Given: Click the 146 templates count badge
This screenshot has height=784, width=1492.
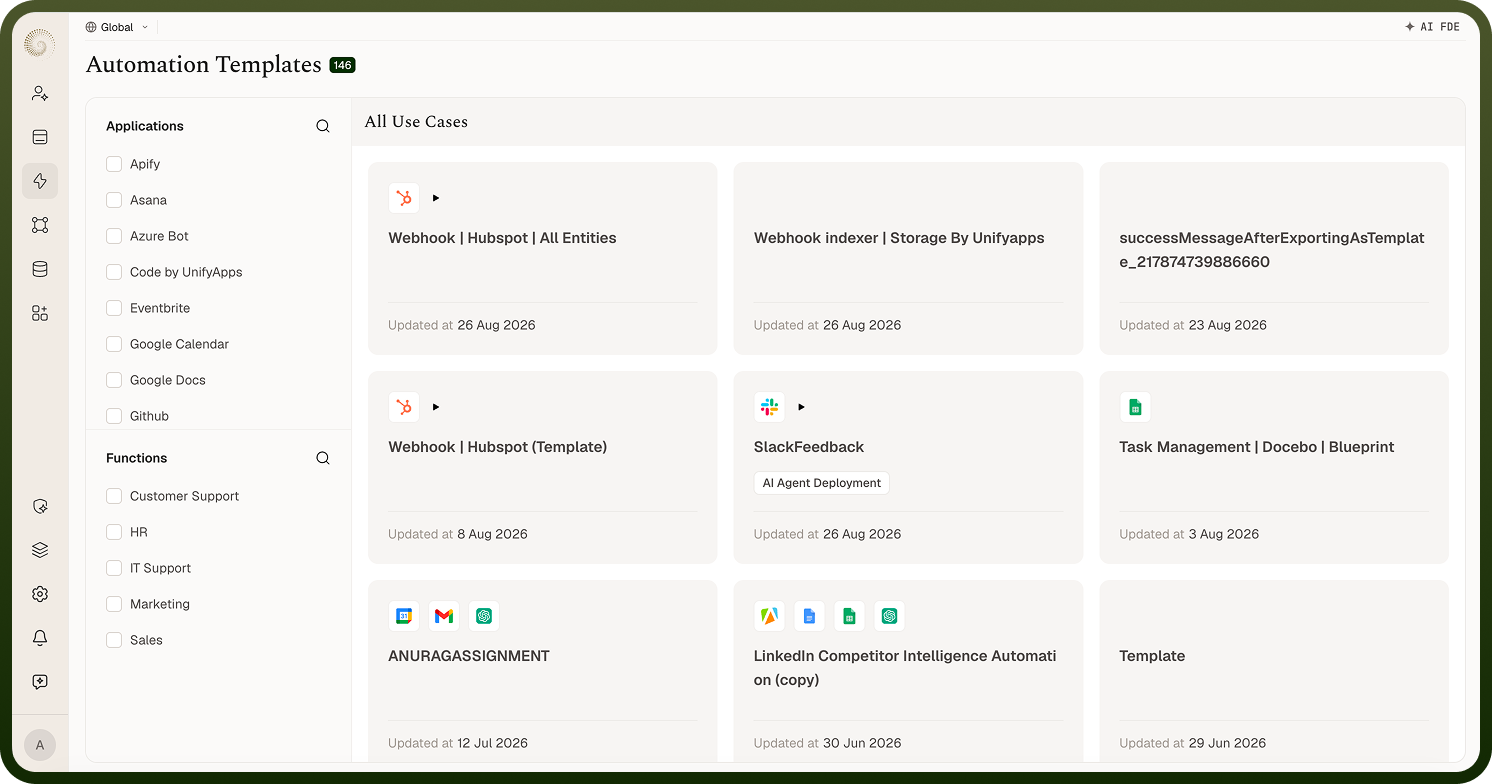Looking at the screenshot, I should pos(343,65).
